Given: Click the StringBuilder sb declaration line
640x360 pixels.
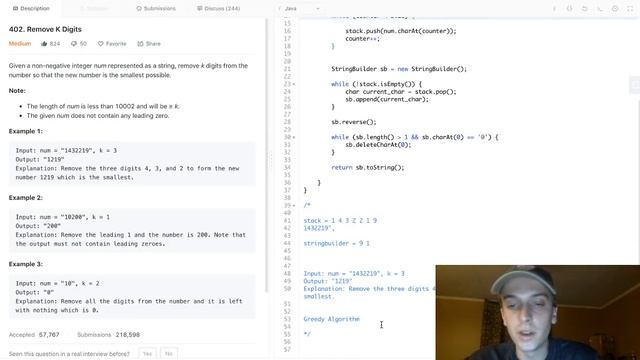Looking at the screenshot, I should pyautogui.click(x=399, y=69).
